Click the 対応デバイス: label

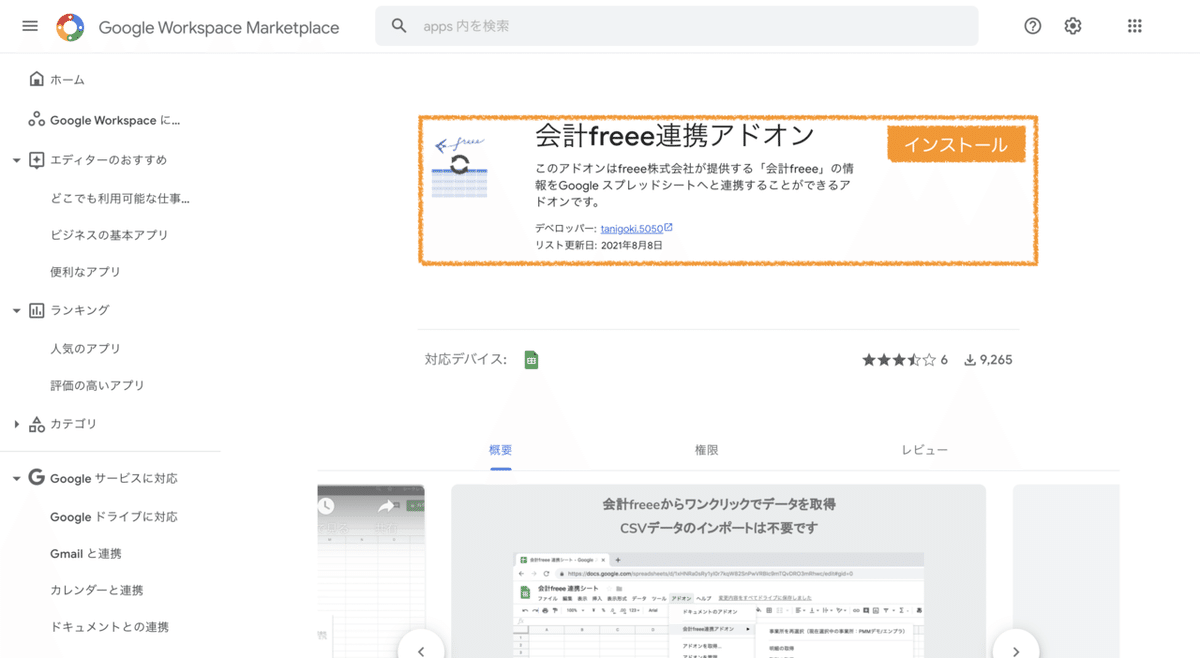point(466,360)
